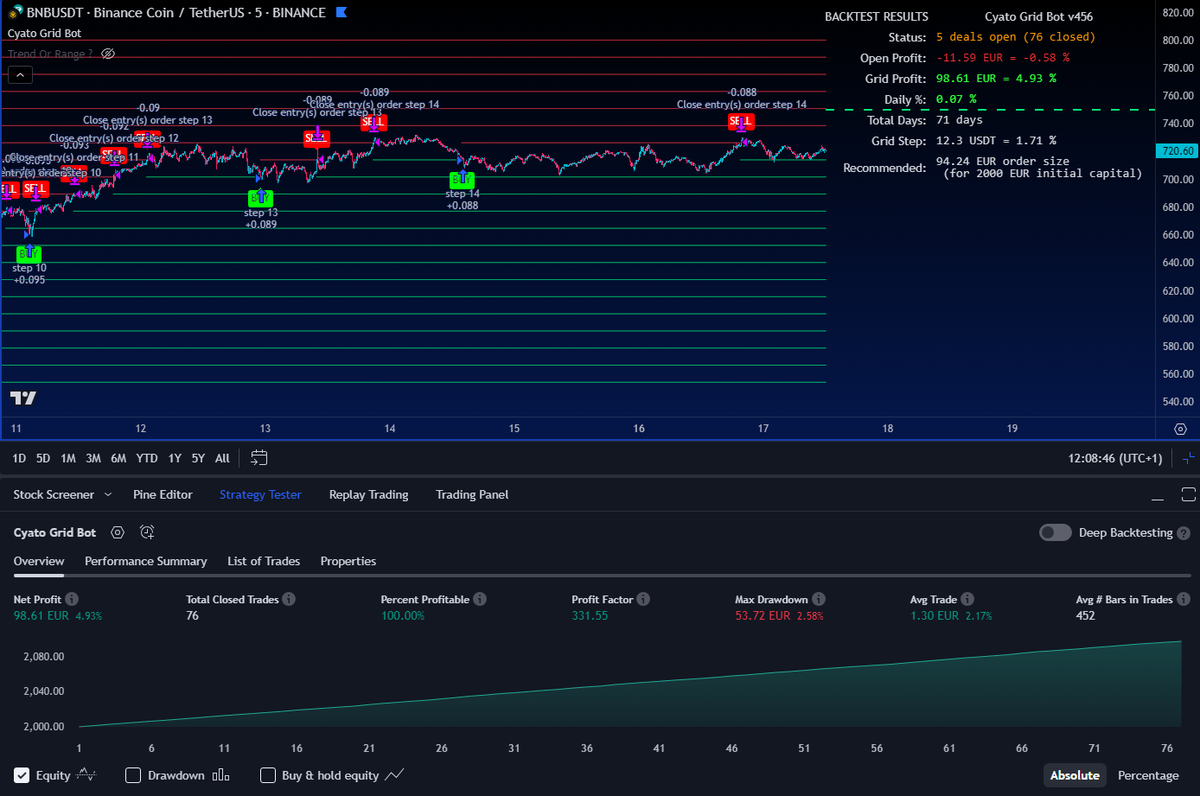Click the step 14 buy marker

tap(461, 180)
